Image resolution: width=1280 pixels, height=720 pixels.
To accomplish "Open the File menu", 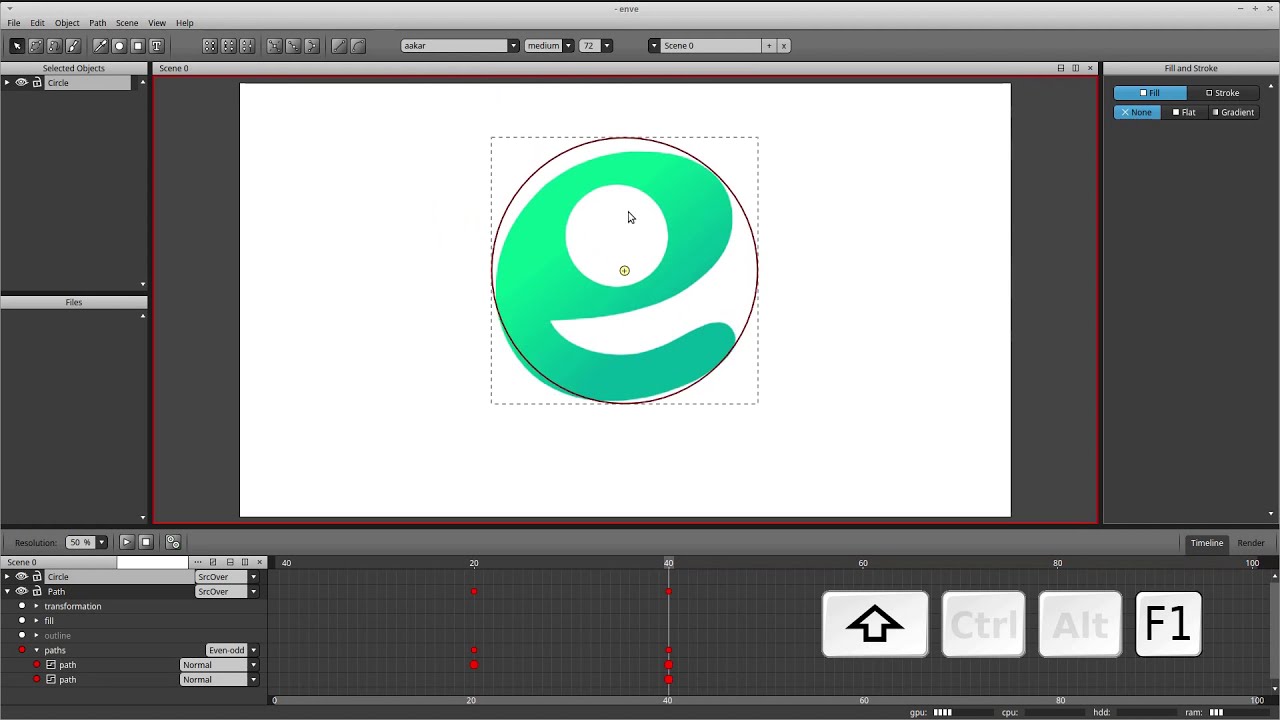I will click(x=14, y=23).
